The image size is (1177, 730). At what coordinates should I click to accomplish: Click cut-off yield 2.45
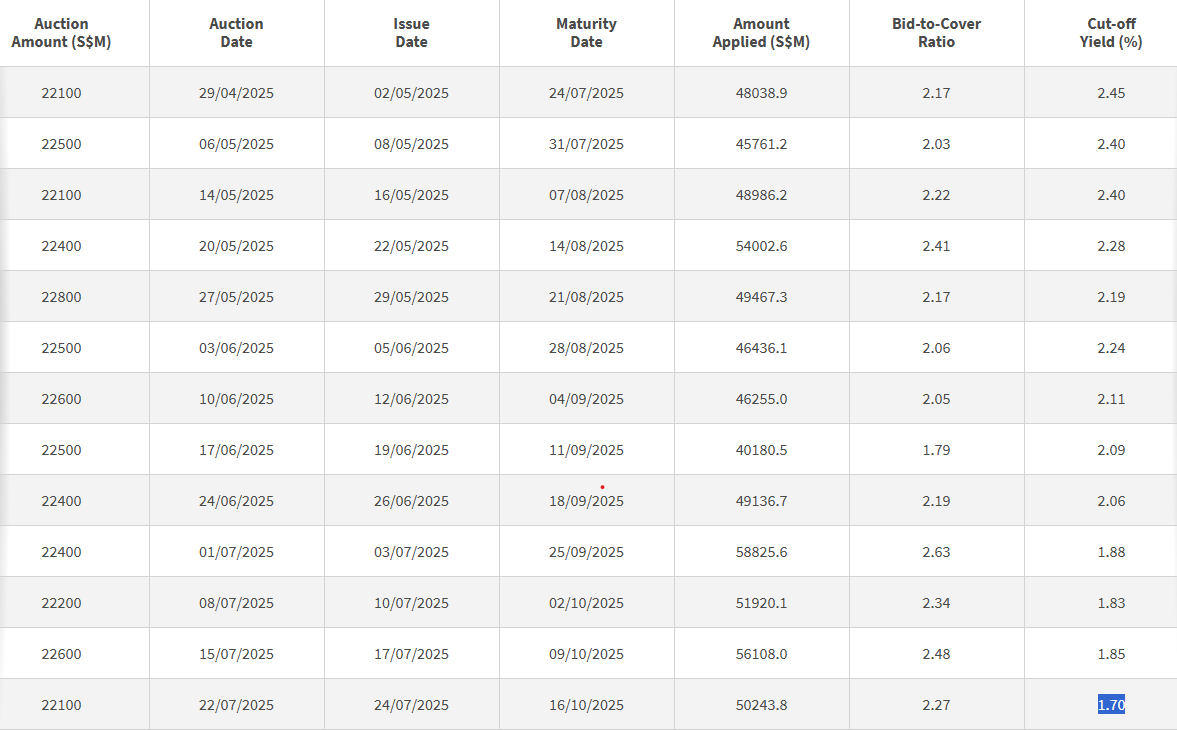point(1111,93)
